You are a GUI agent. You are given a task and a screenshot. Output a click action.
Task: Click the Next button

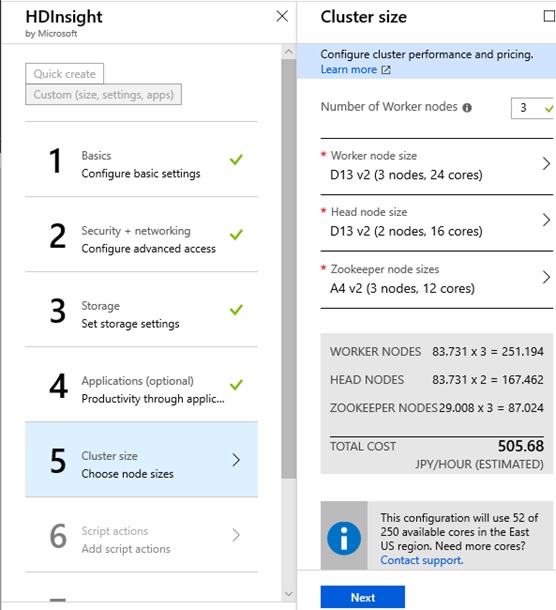click(x=363, y=597)
